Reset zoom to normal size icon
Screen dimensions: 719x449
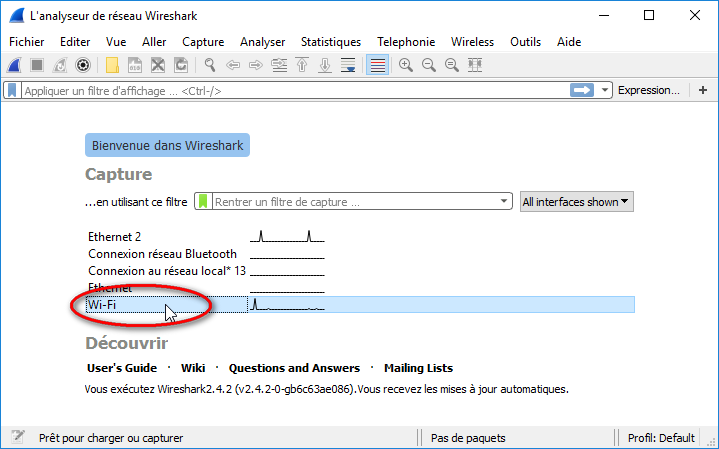(452, 65)
